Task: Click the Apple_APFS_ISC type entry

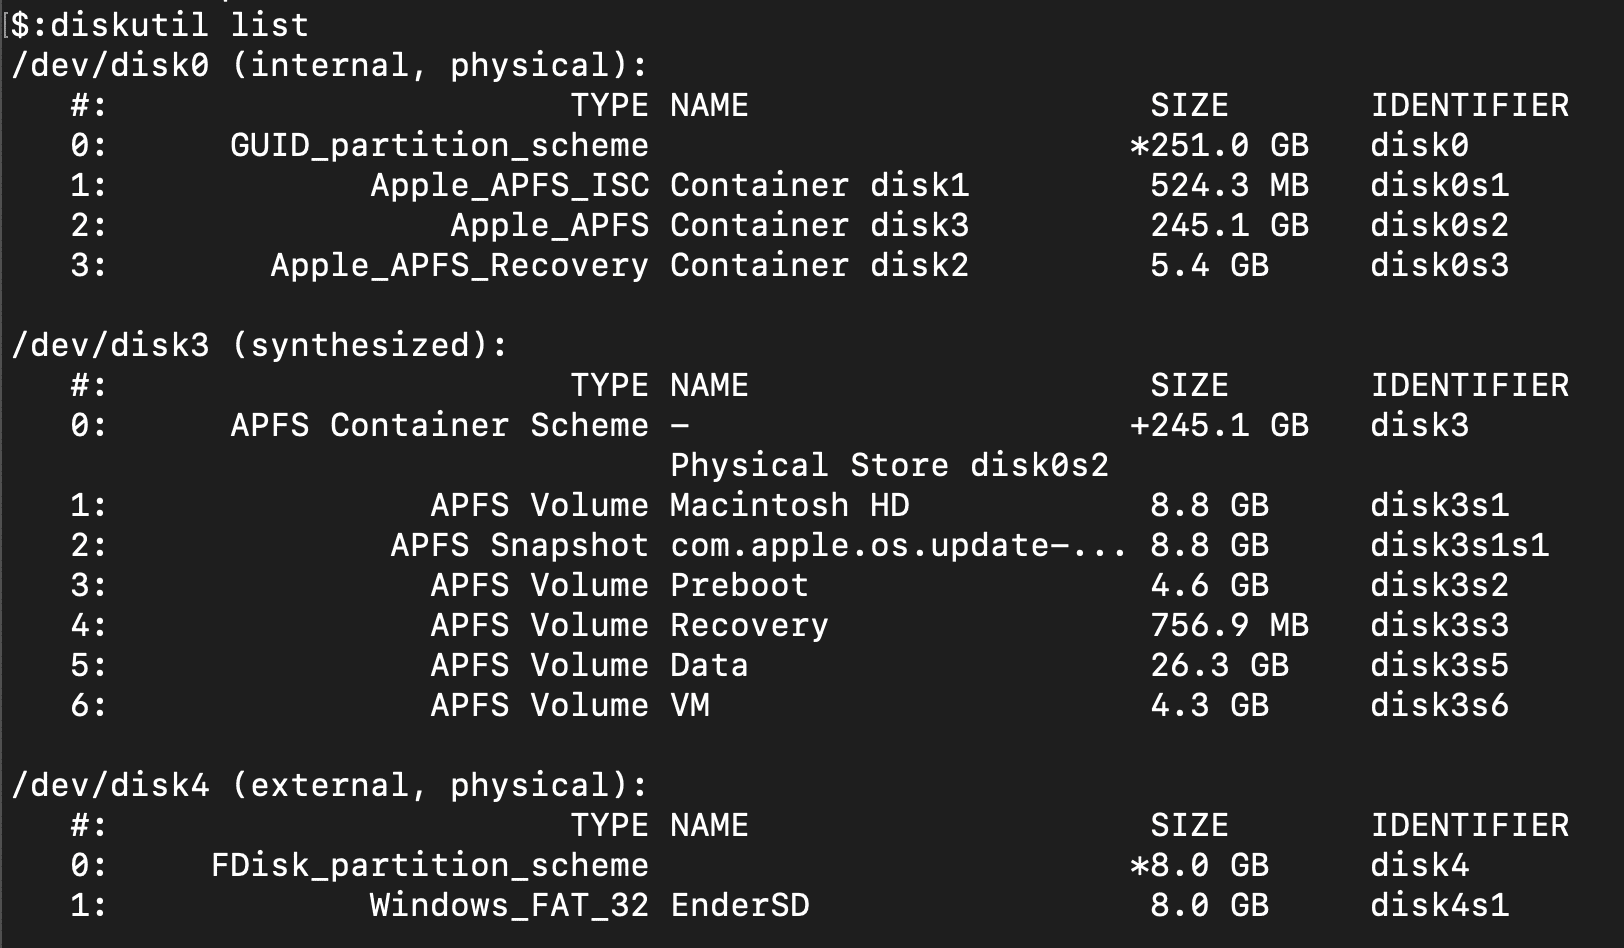Action: point(509,186)
